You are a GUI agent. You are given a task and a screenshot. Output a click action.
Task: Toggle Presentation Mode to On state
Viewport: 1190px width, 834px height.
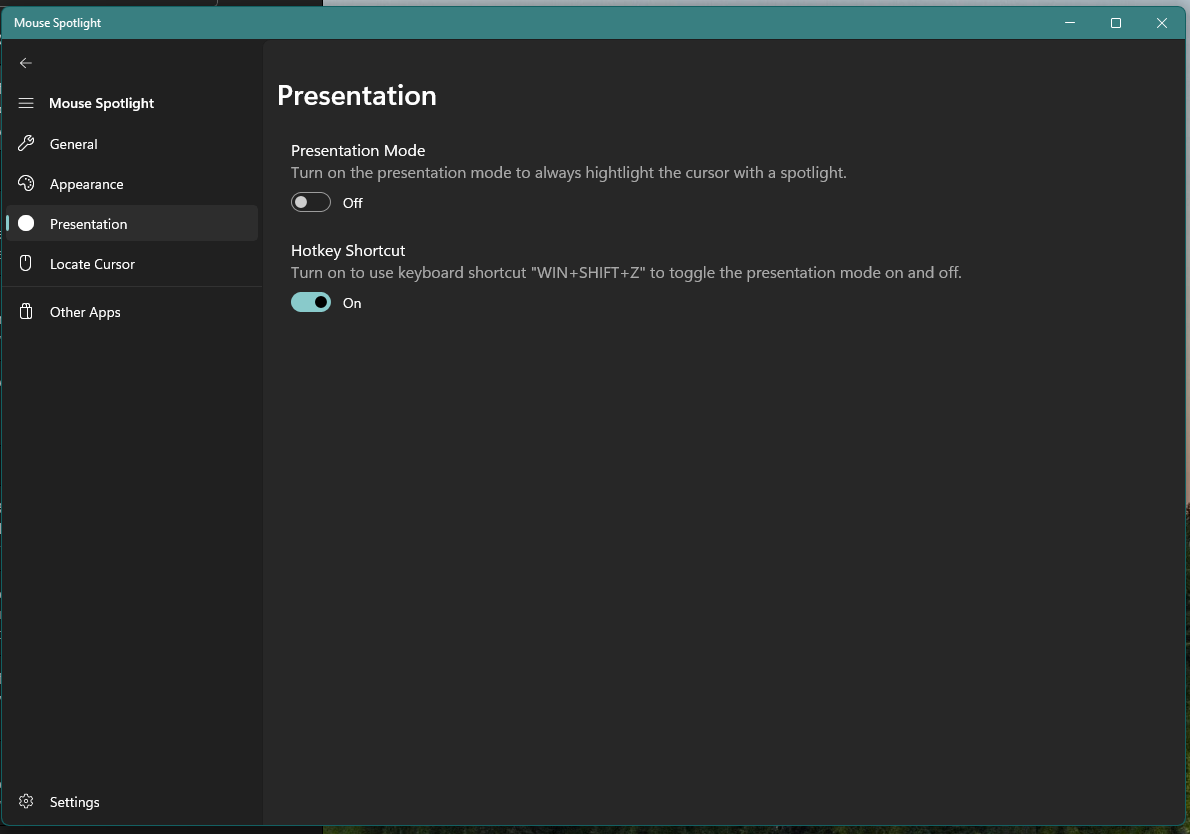(x=310, y=201)
